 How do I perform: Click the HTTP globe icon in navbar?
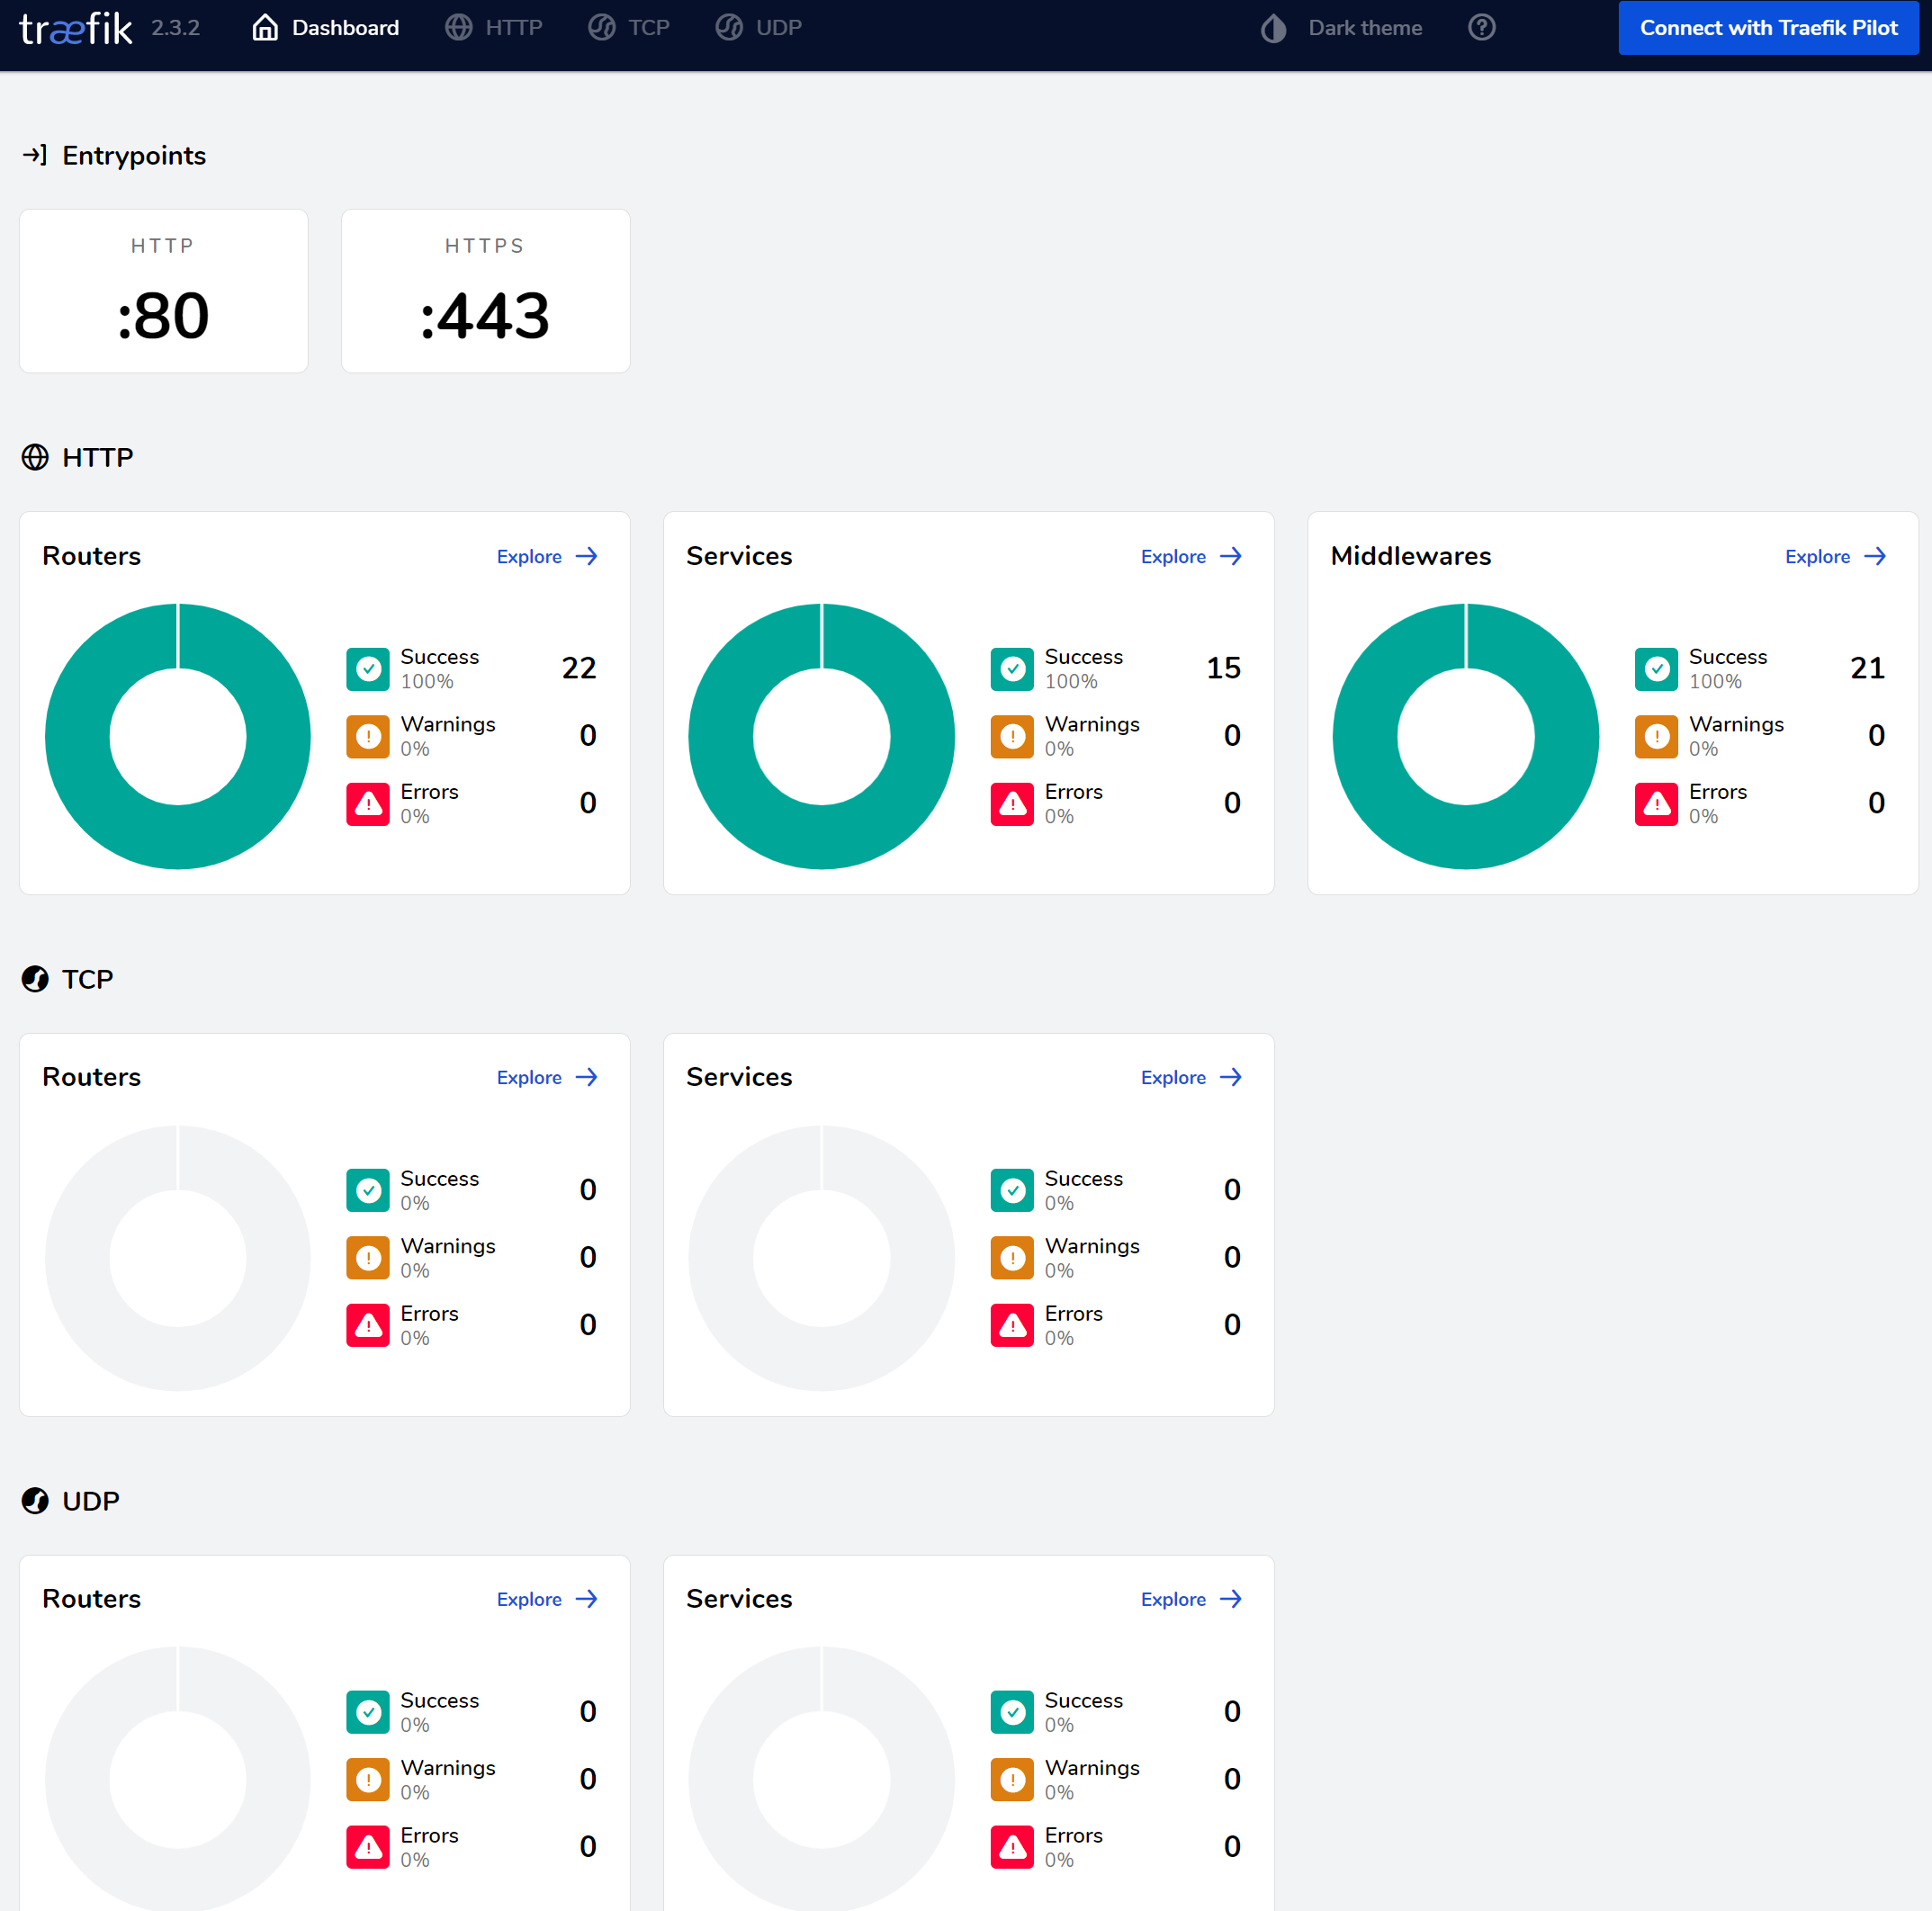click(x=459, y=28)
